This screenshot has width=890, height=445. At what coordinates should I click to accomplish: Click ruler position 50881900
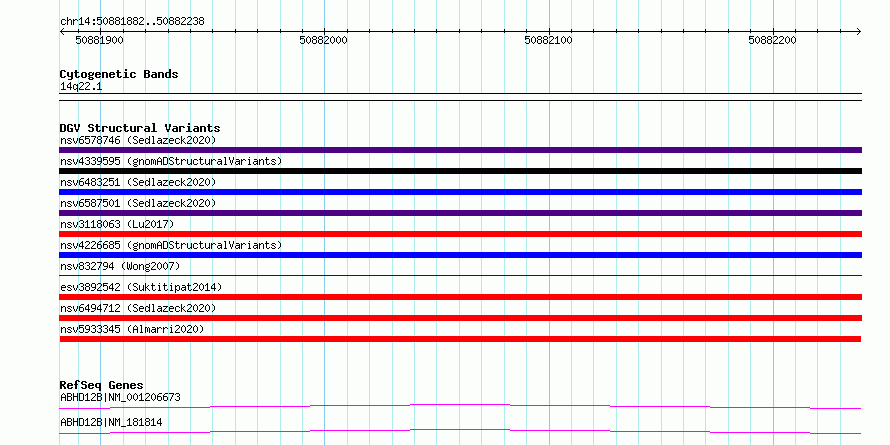point(99,40)
